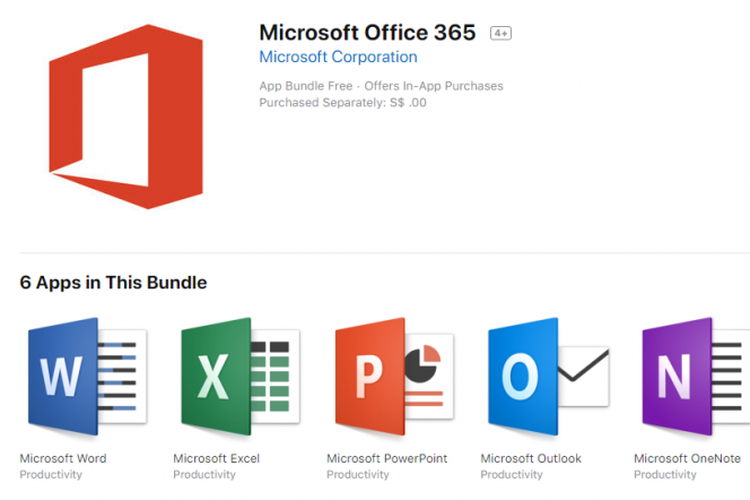Open the Microsoft Word app icon
Image resolution: width=750 pixels, height=500 pixels.
[84, 377]
